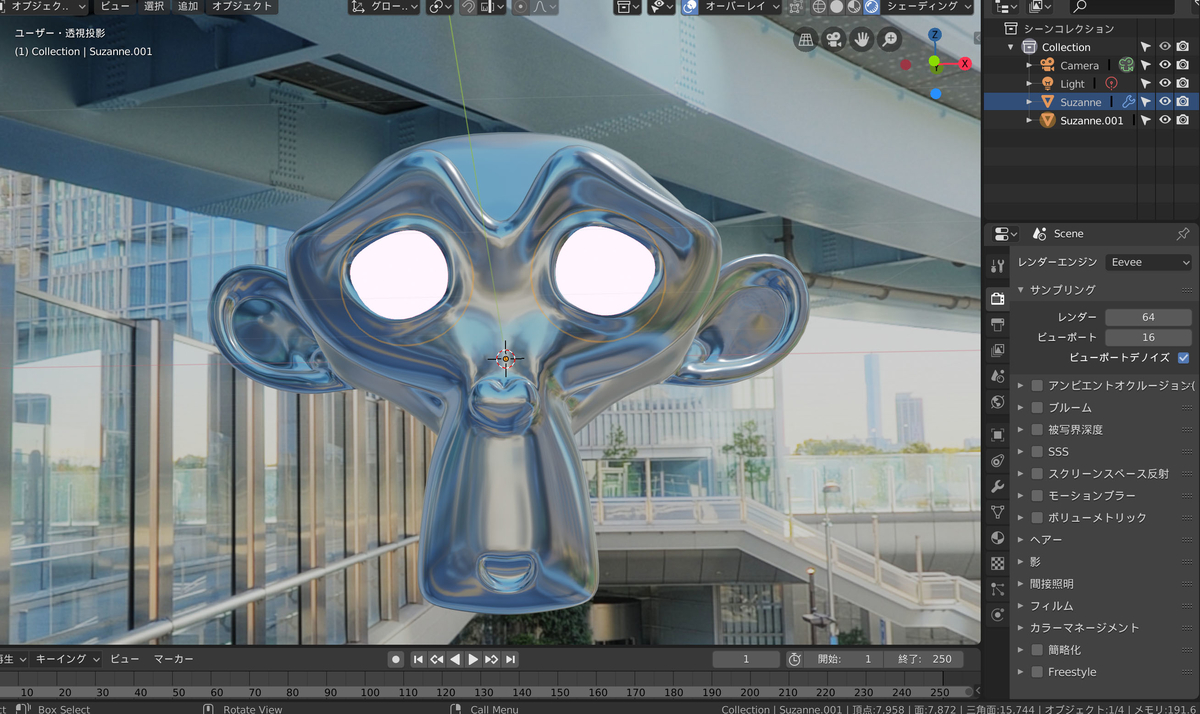This screenshot has width=1200, height=714.
Task: Open World properties tab
Action: (997, 402)
